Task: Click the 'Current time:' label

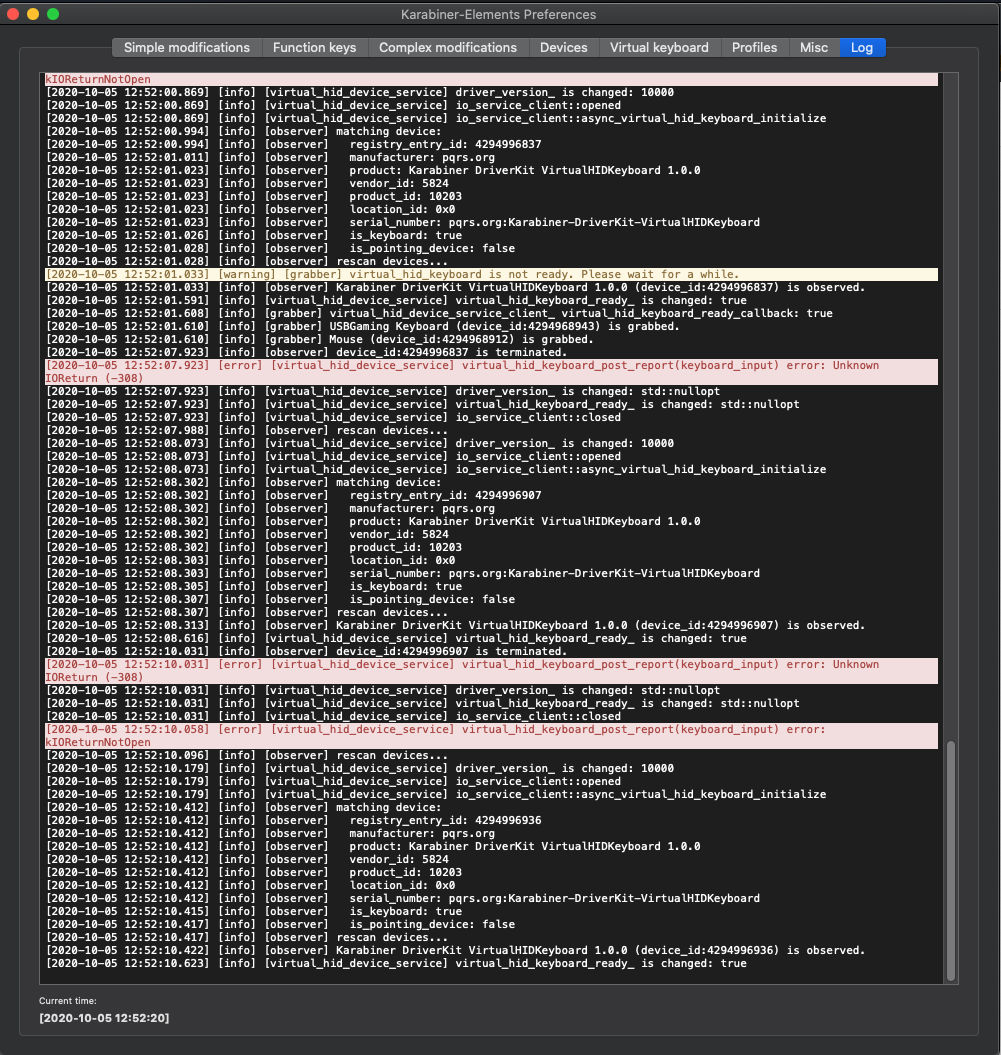Action: point(68,1001)
